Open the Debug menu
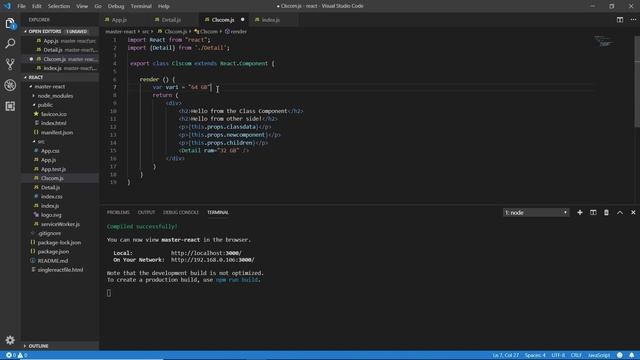The image size is (640, 360). coord(116,6)
